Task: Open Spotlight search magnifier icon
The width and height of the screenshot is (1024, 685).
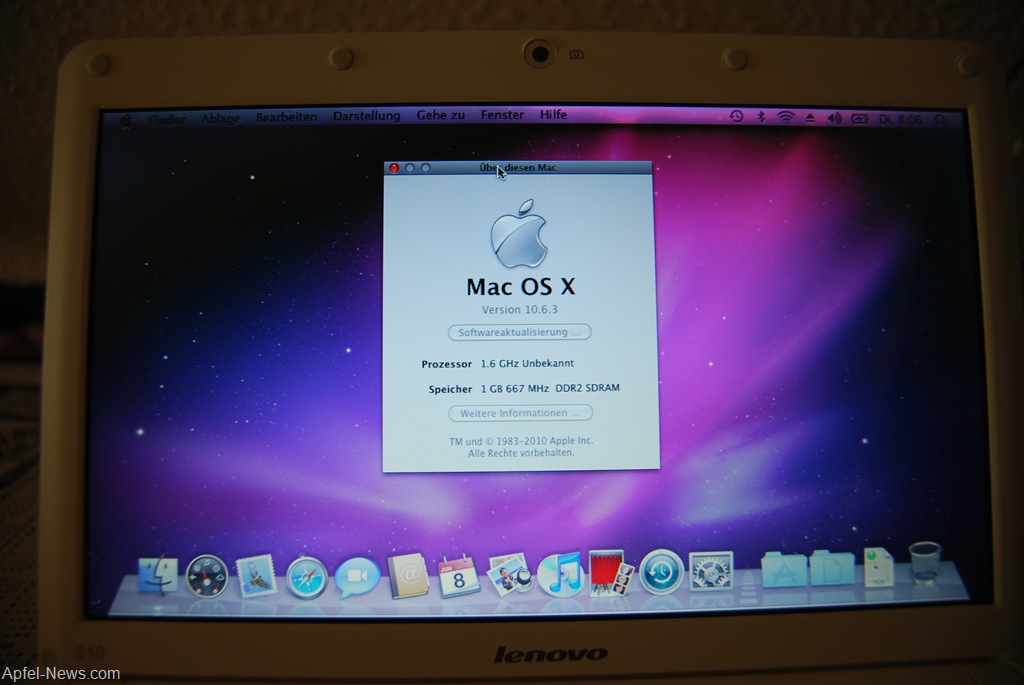Action: pos(940,119)
